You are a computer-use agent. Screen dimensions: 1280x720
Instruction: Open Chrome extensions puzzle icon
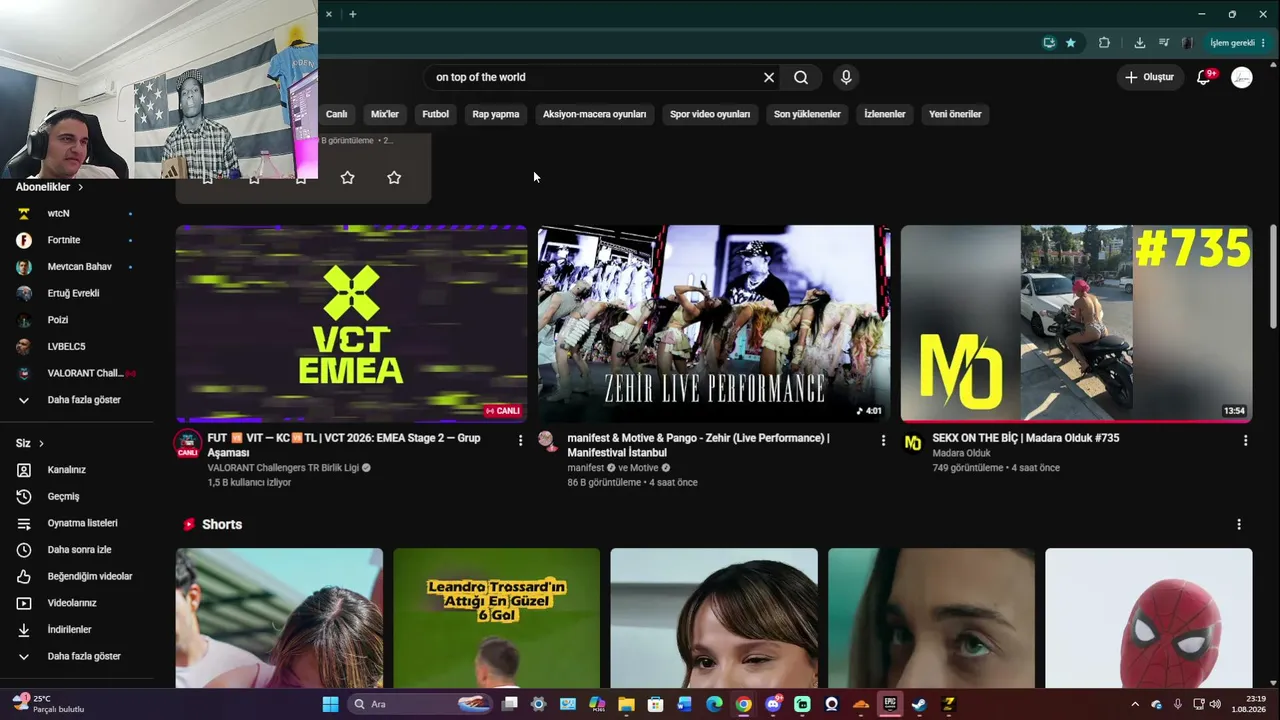pos(1104,43)
